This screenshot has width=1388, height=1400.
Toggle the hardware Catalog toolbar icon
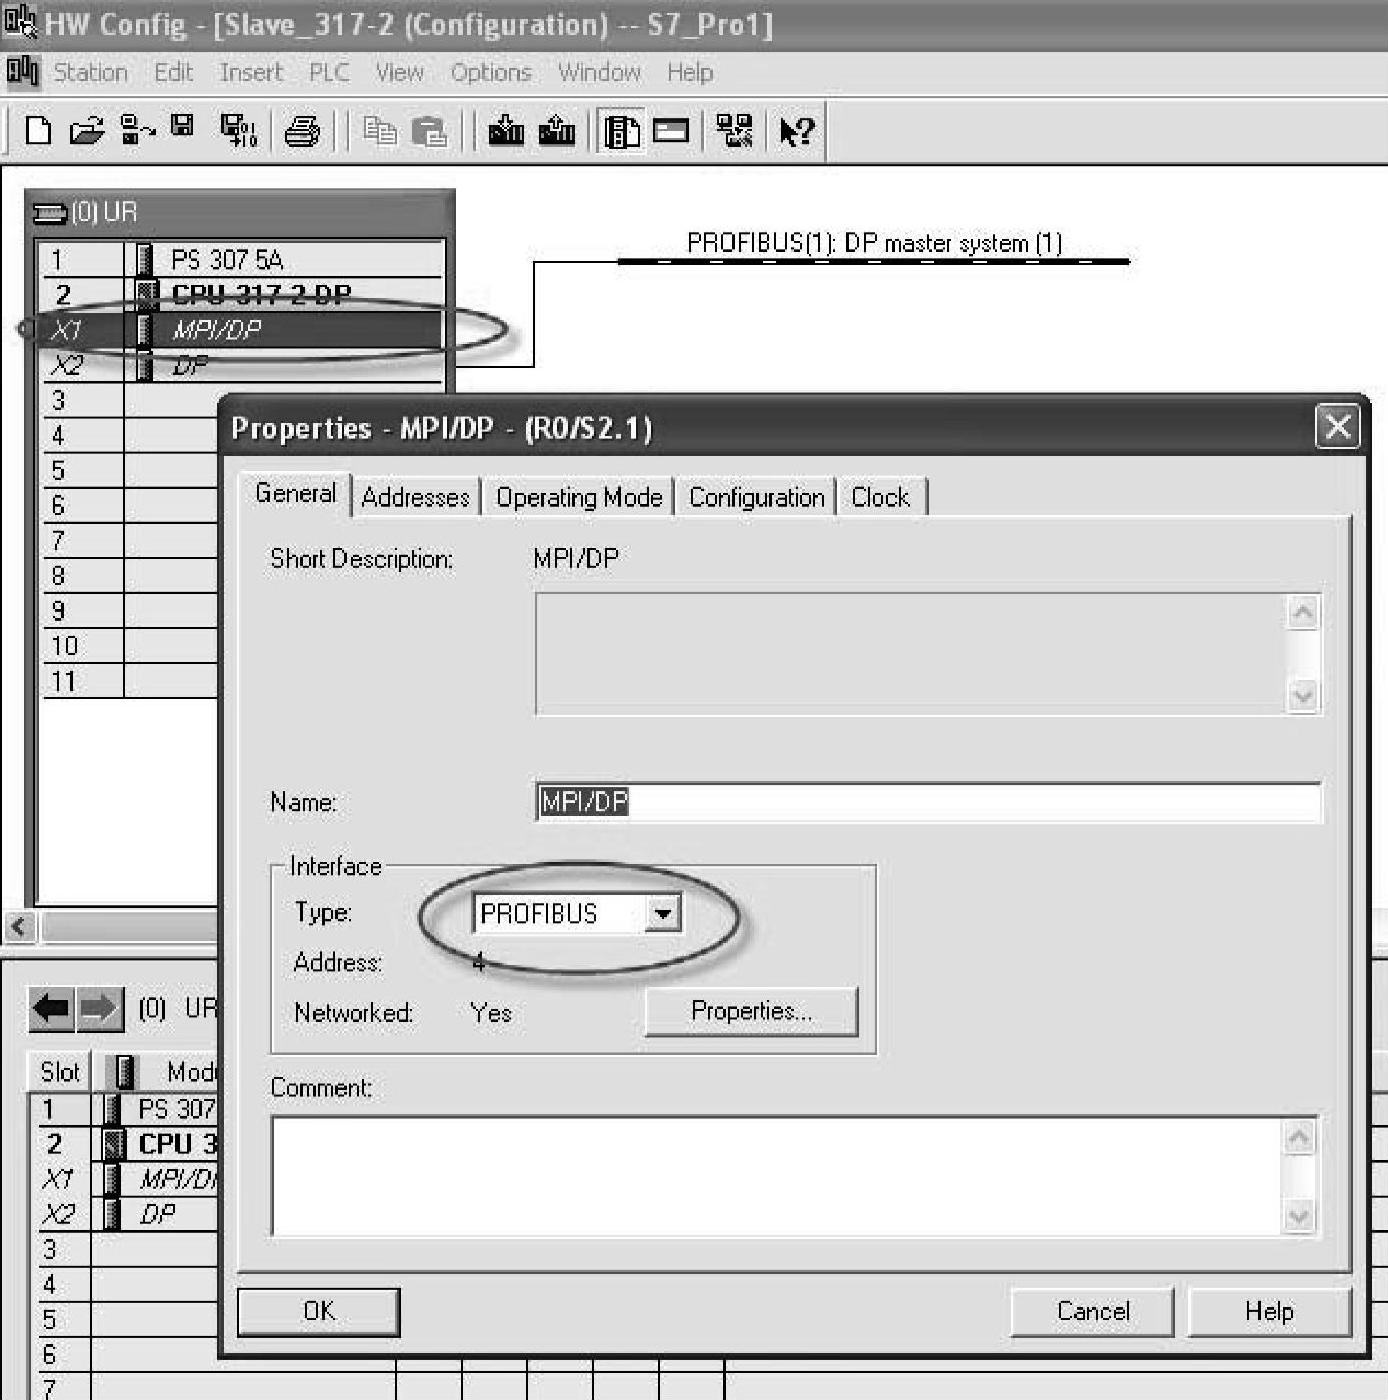coord(622,131)
